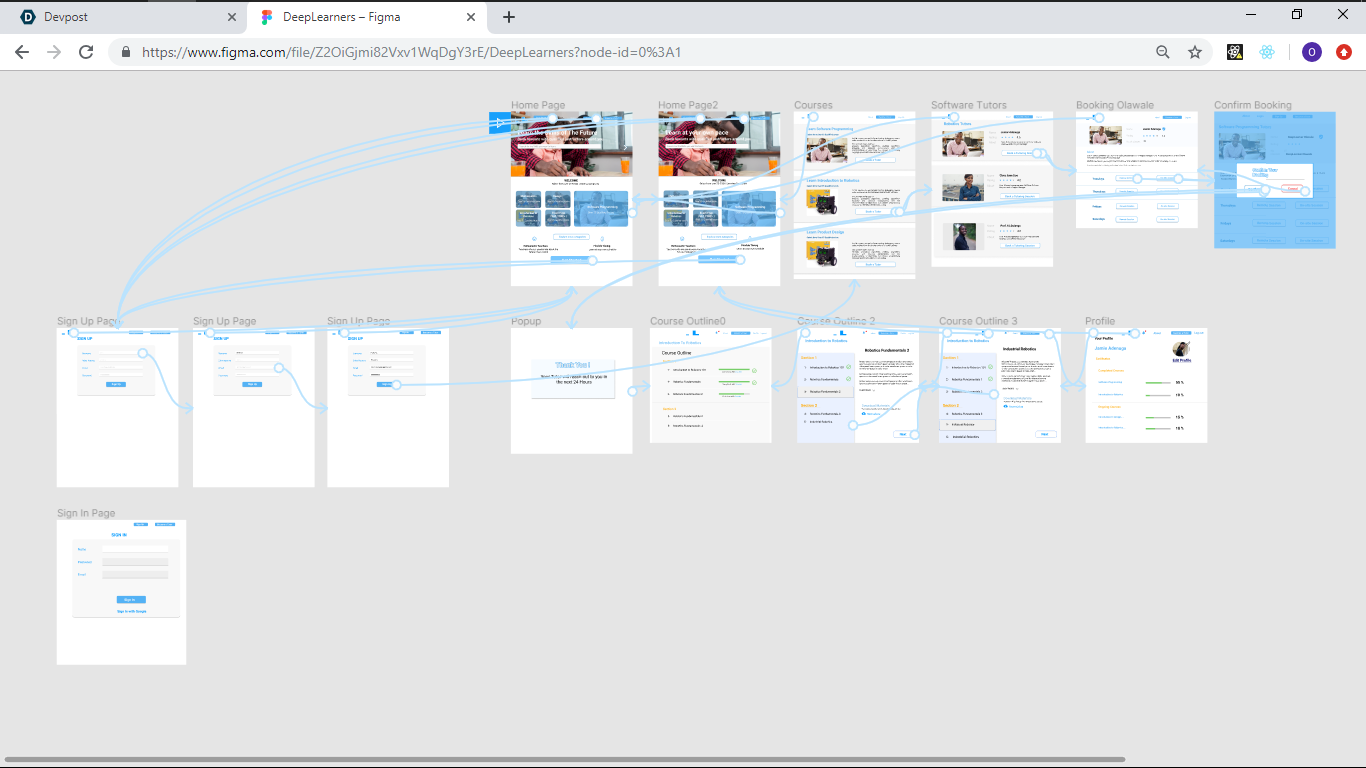Screen dimensions: 1366x768
Task: Click the Figma logo on the DeepLearners tab
Action: pos(265,17)
